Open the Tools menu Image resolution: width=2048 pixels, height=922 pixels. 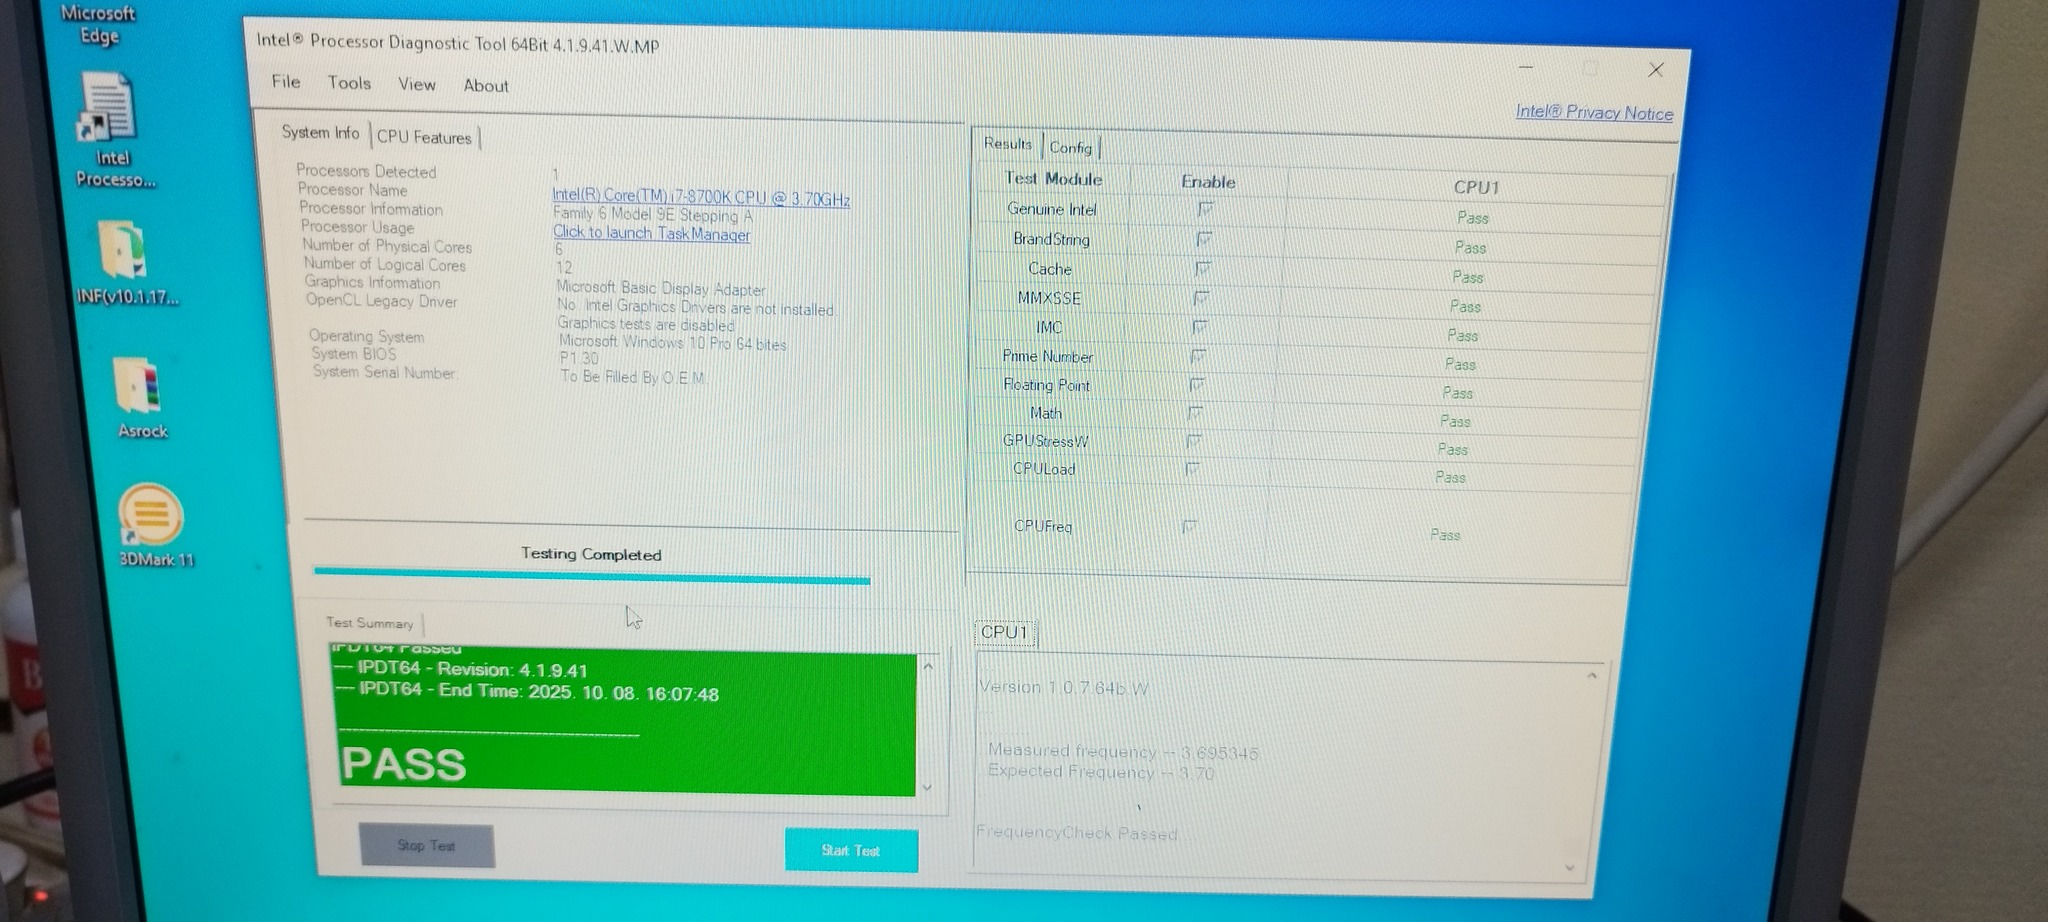point(349,83)
